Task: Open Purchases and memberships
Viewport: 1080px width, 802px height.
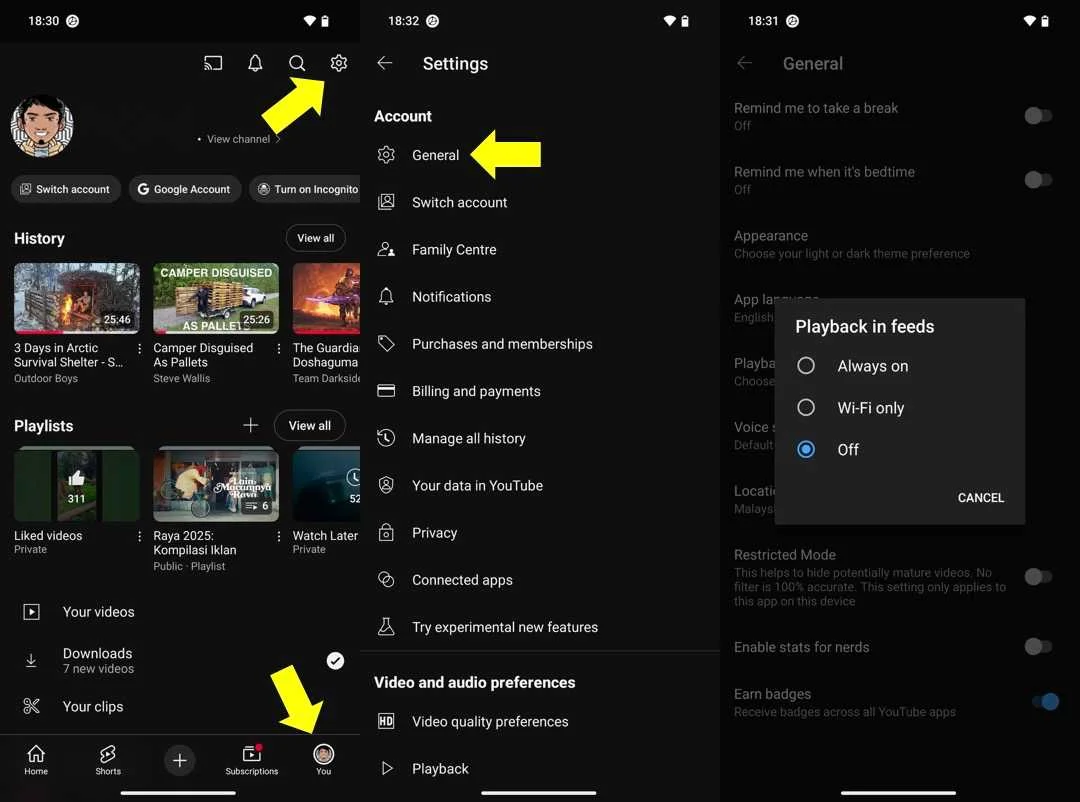Action: (540, 344)
